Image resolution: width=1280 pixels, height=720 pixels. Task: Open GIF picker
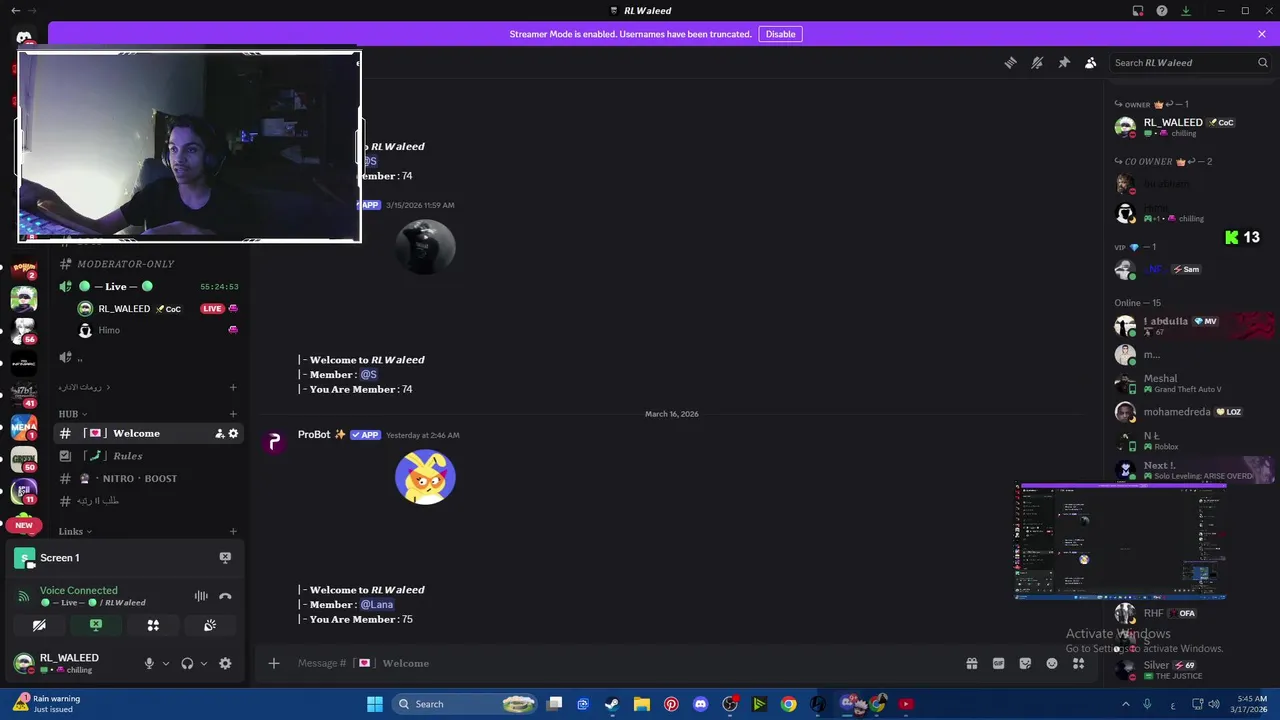(998, 663)
